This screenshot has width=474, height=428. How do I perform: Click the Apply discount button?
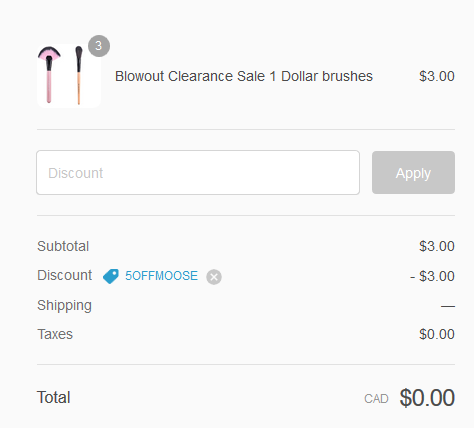coord(413,172)
